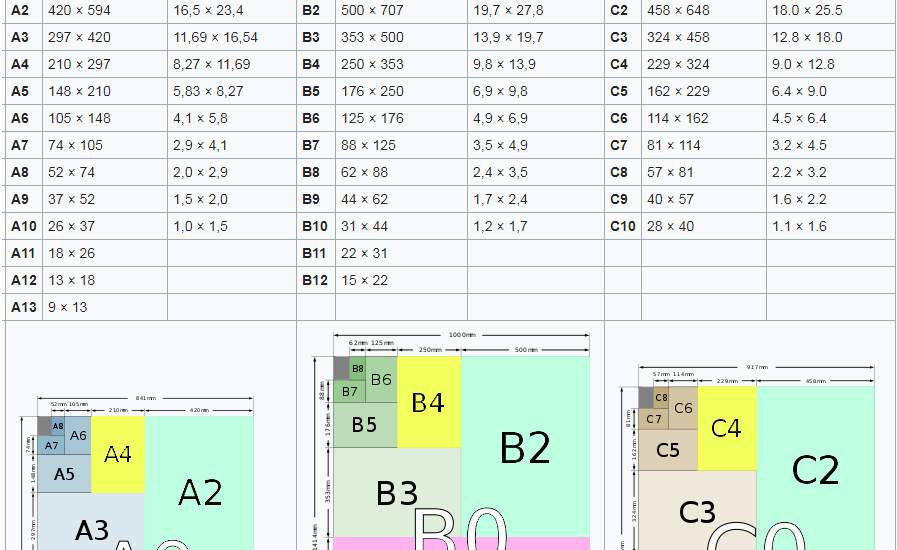Click the yellow C4 block in diagram

click(x=727, y=428)
